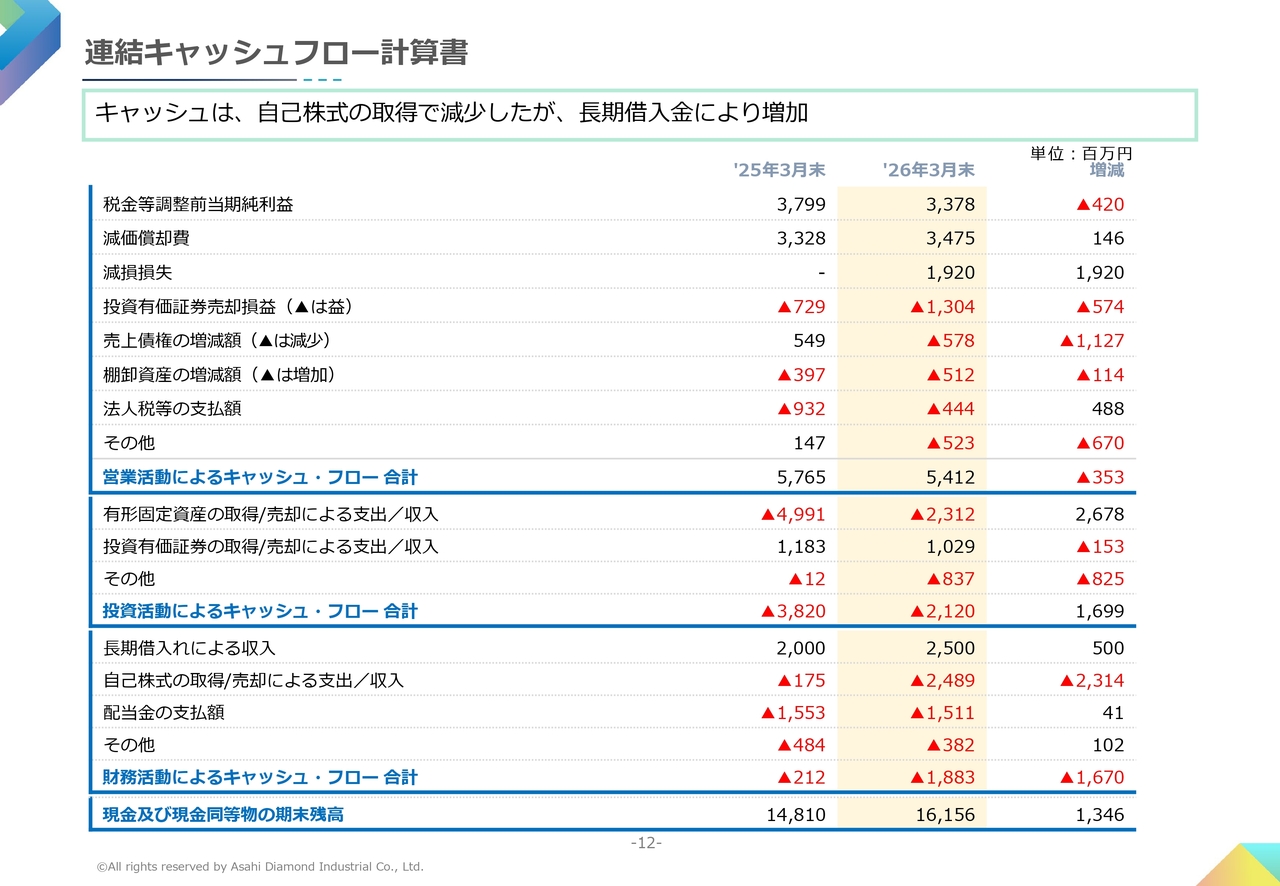Image resolution: width=1280 pixels, height=886 pixels.
Task: Click the 減損損失 value 1,920 under '26年3月末
Action: [950, 273]
